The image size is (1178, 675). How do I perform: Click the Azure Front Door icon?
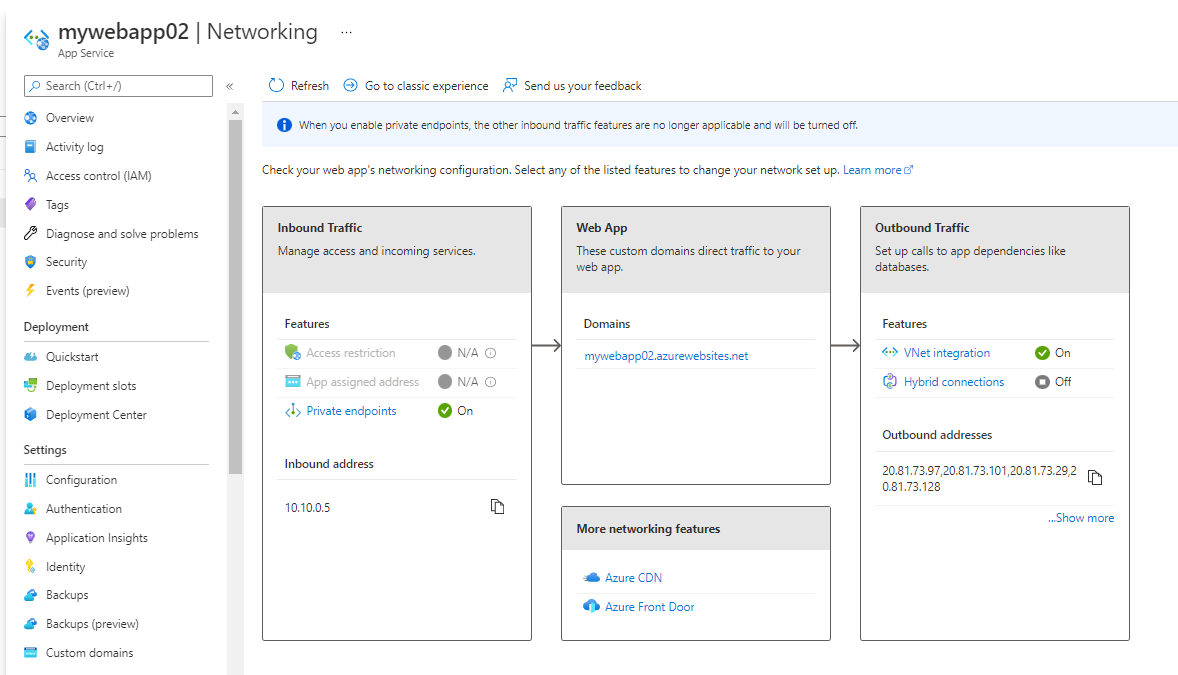[x=591, y=607]
